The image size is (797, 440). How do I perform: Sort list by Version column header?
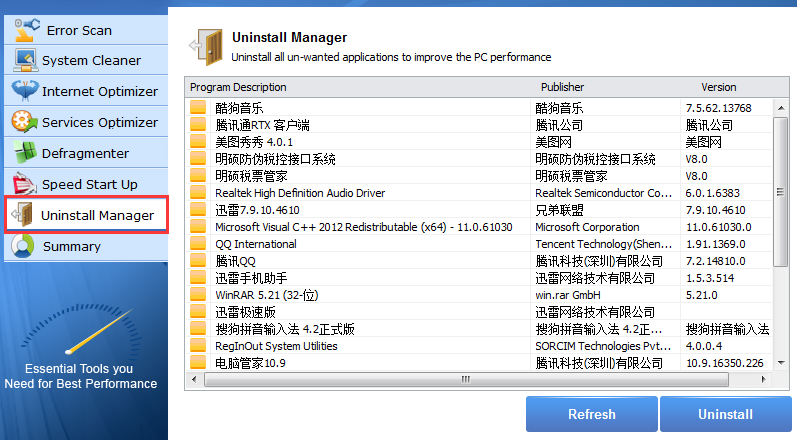[718, 87]
